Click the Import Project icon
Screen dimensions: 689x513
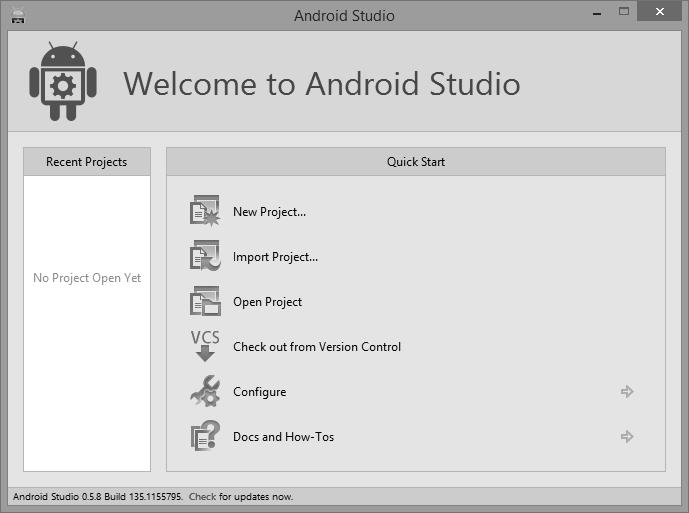pyautogui.click(x=205, y=256)
